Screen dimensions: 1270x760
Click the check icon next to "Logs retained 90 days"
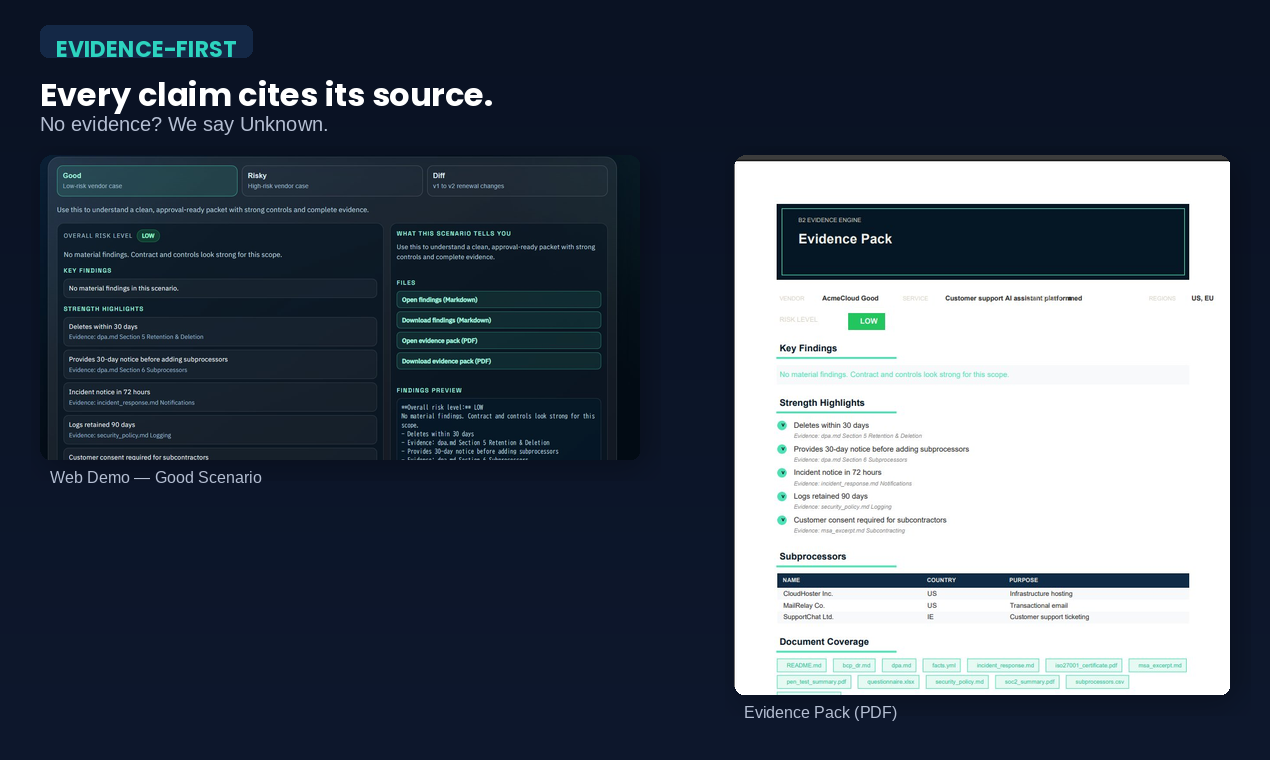(x=782, y=495)
